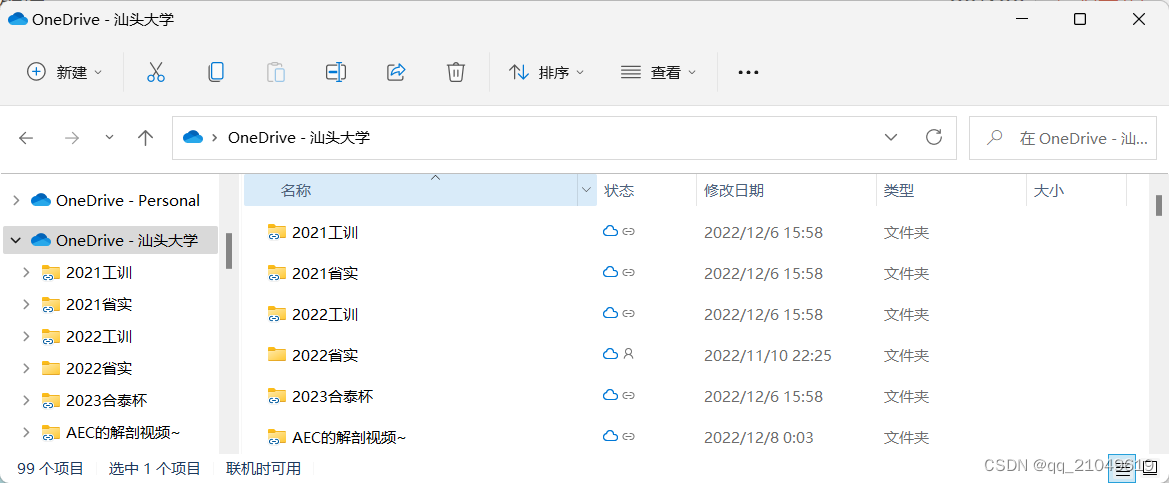Click cloud status icon for AEC的解剖视频~
Viewport: 1169px width, 483px height.
610,435
